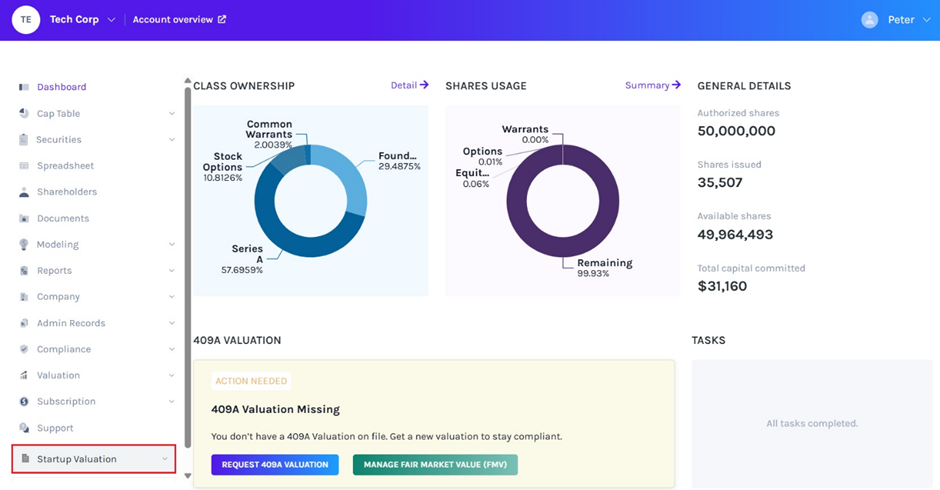Click the Support headset icon
This screenshot has height=490, width=940.
coord(24,428)
